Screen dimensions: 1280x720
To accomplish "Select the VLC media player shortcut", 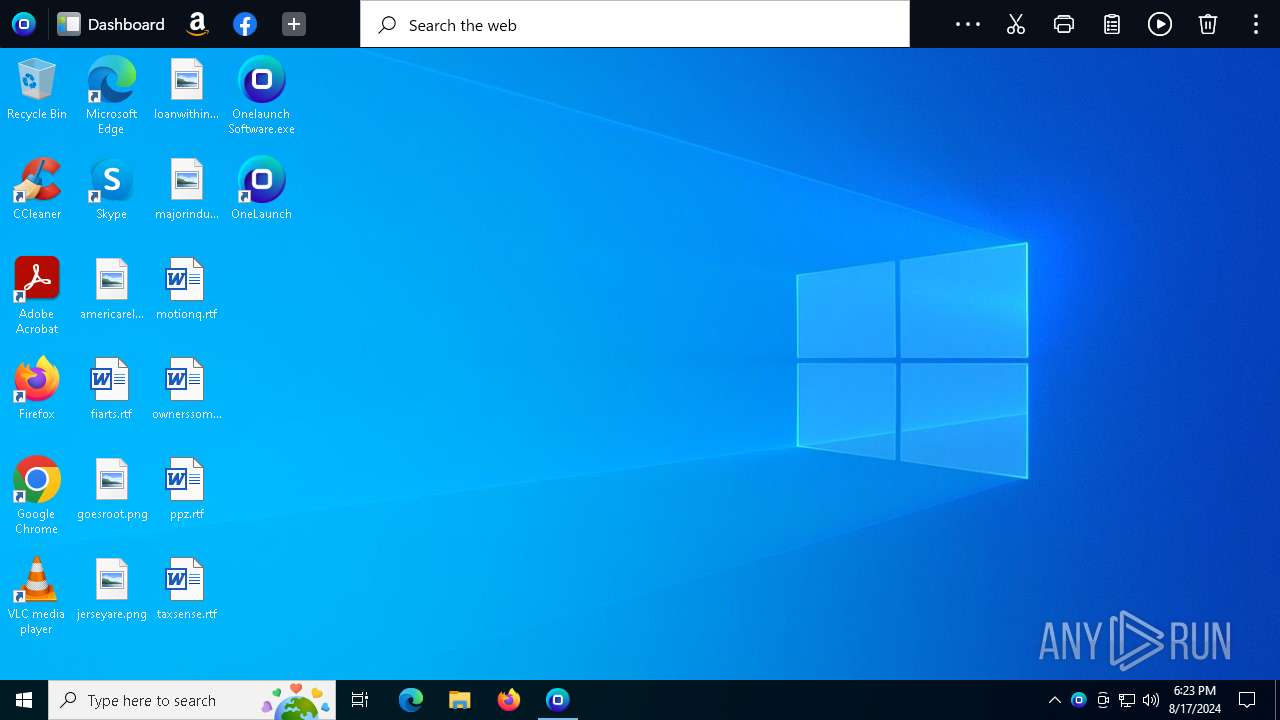I will (37, 596).
